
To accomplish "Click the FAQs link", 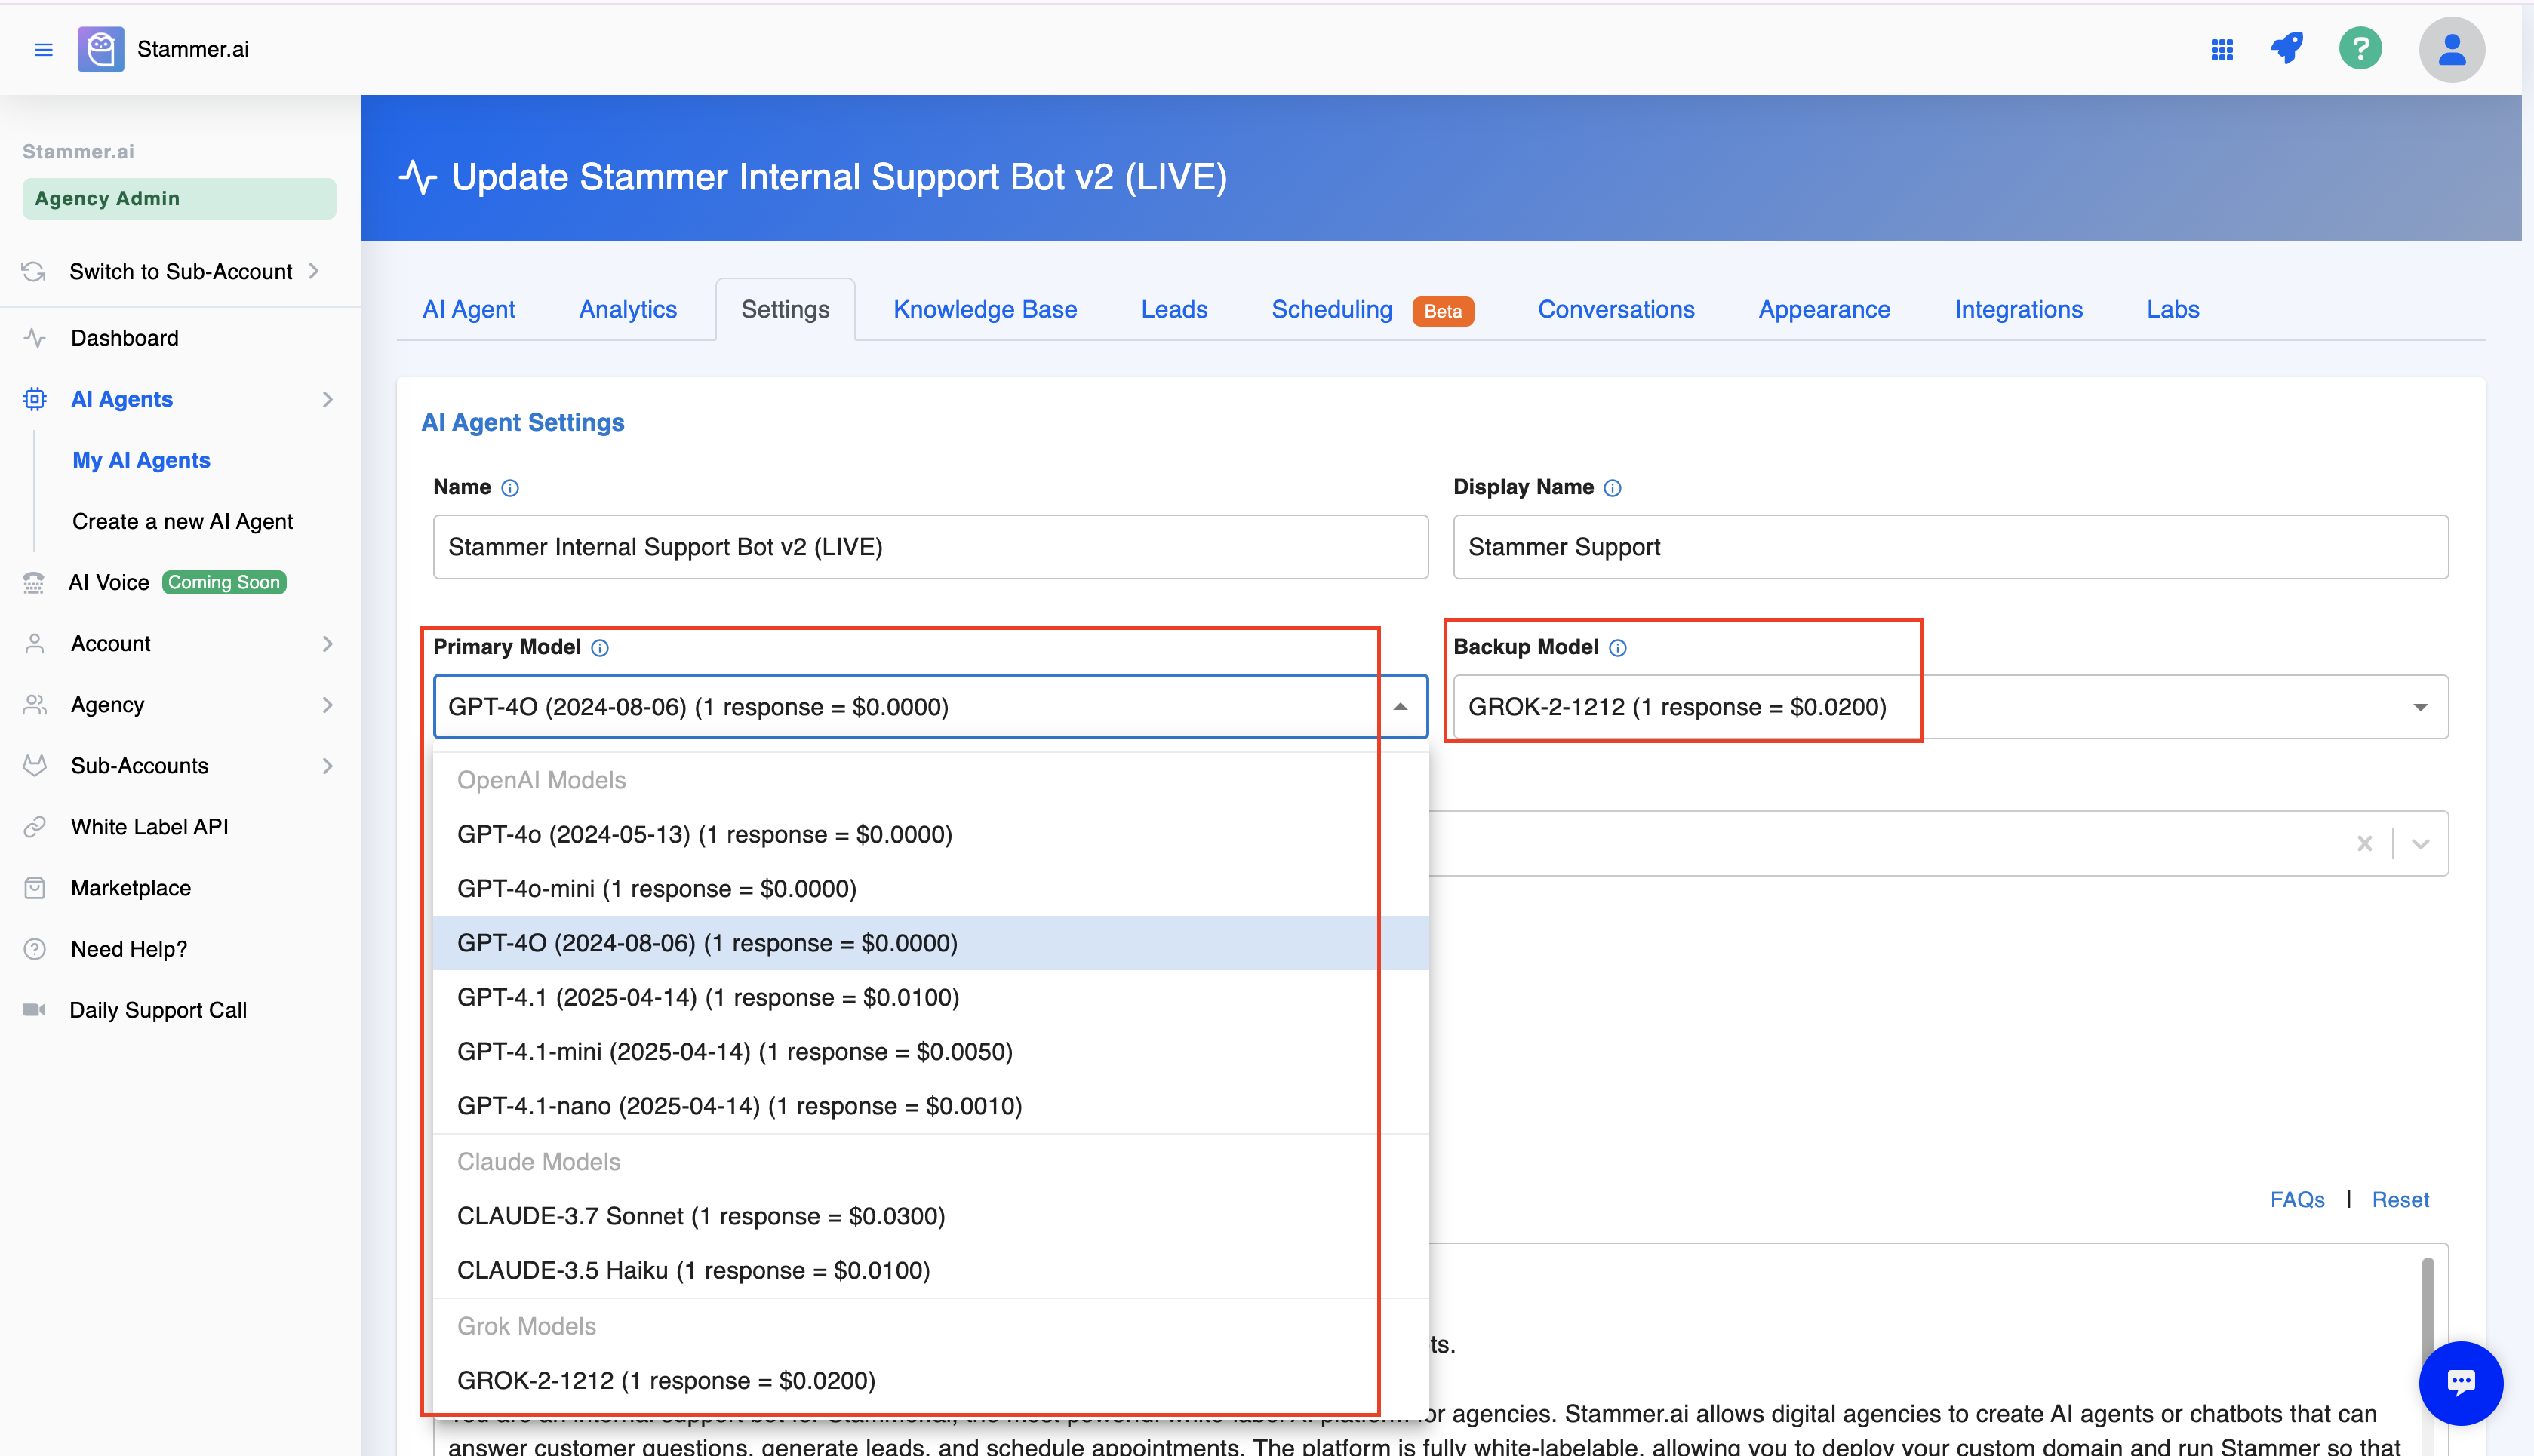I will click(x=2297, y=1200).
